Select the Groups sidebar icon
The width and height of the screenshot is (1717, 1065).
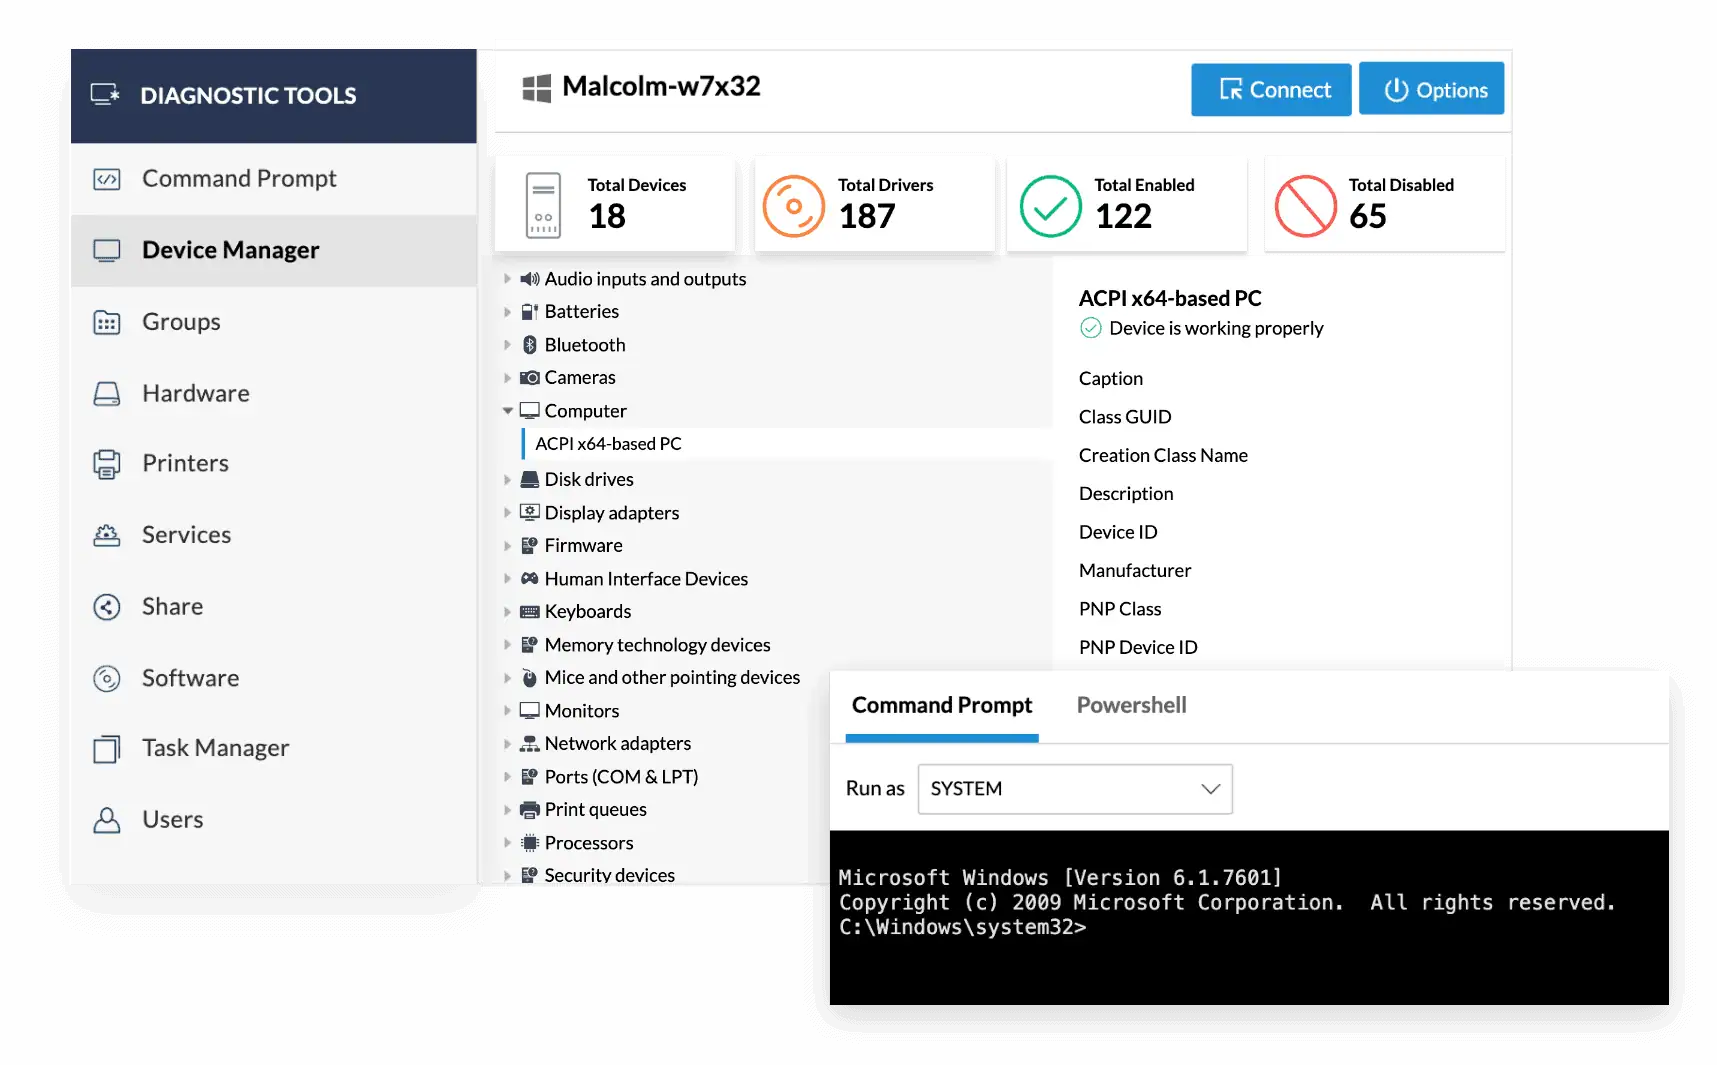pyautogui.click(x=107, y=323)
